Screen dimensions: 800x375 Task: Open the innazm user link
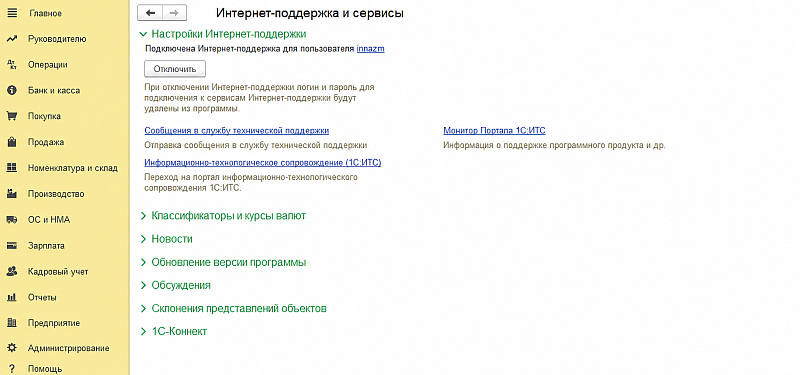click(x=370, y=49)
